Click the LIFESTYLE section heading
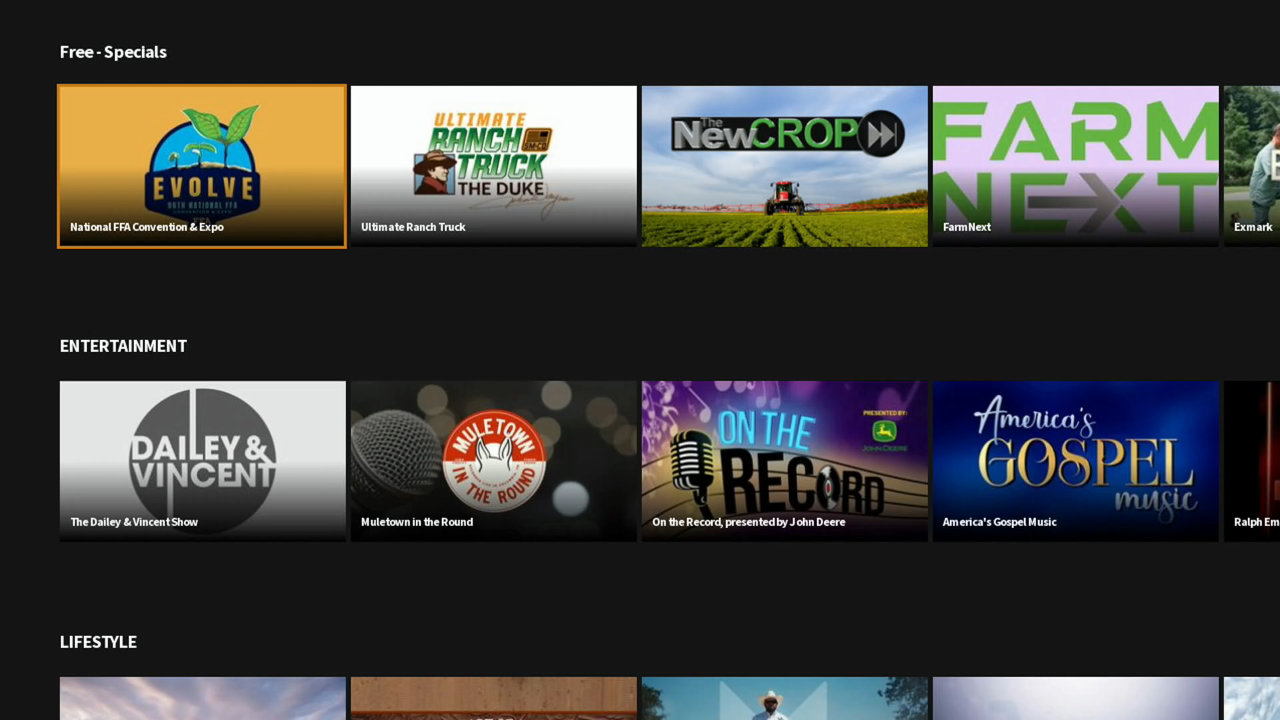1280x720 pixels. pyautogui.click(x=98, y=642)
